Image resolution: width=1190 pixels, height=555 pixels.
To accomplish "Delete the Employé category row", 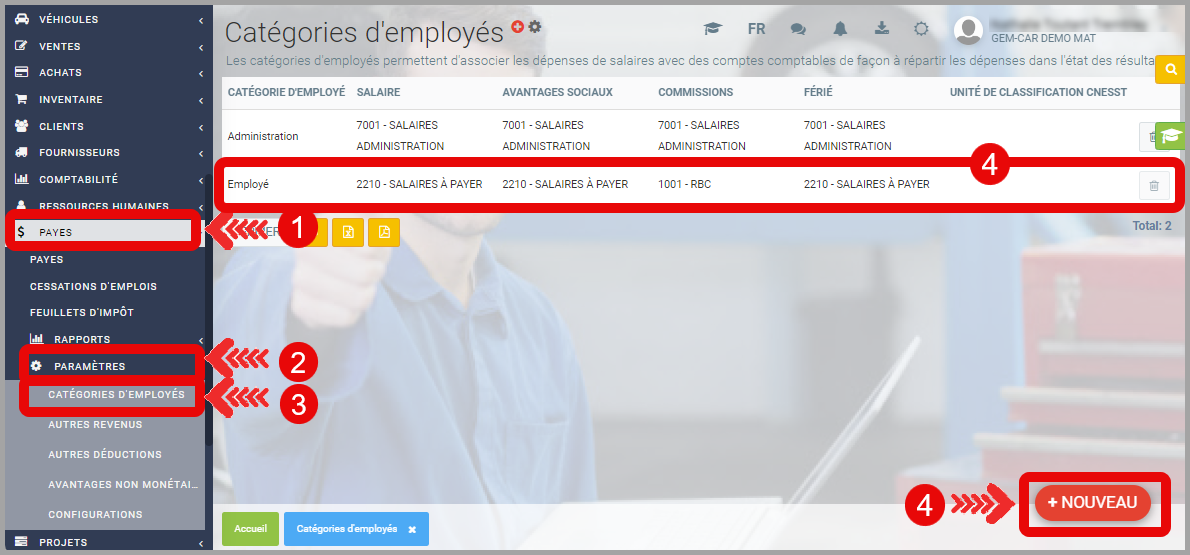I will [1153, 185].
